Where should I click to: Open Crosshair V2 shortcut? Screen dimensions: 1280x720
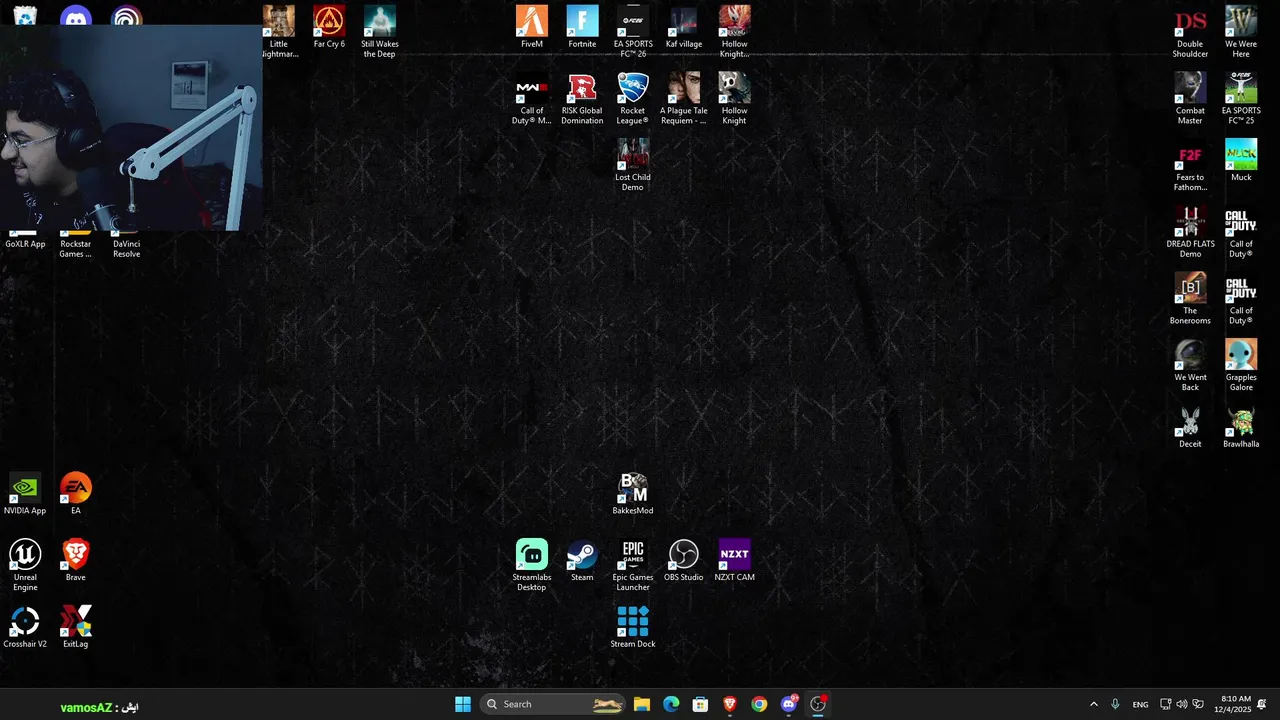[x=25, y=627]
